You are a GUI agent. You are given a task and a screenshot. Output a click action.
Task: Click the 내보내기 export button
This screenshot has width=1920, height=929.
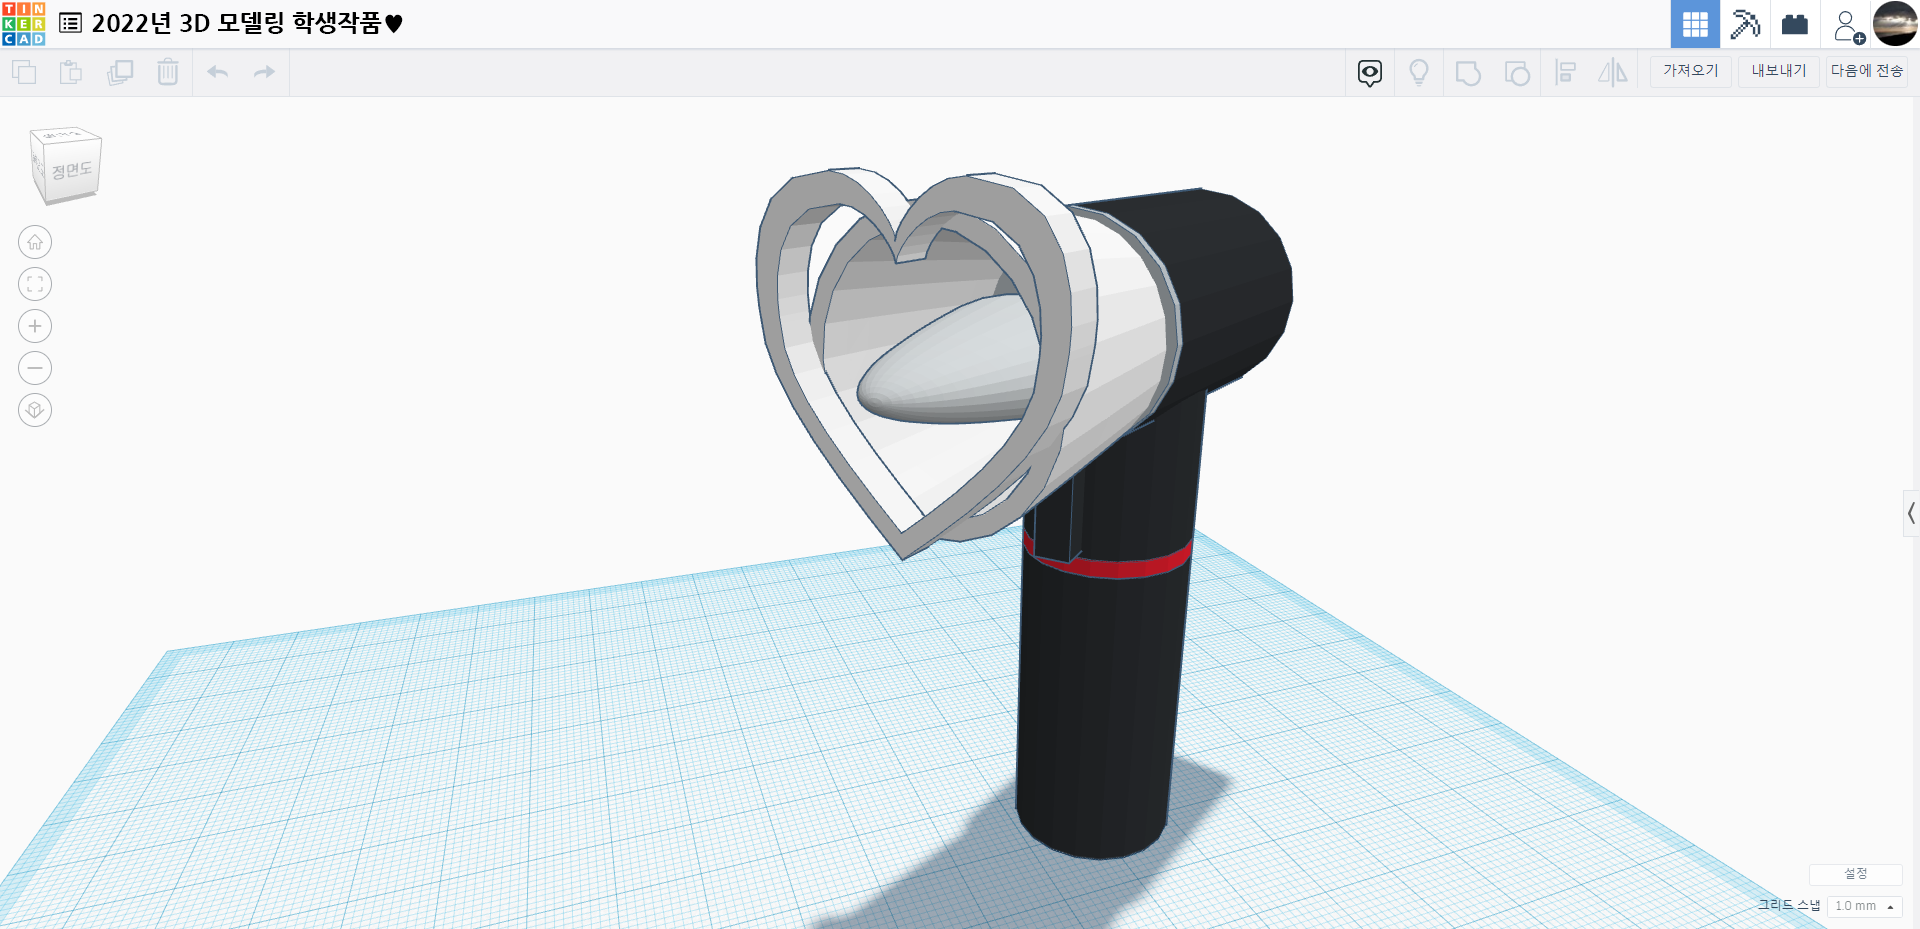click(x=1779, y=71)
